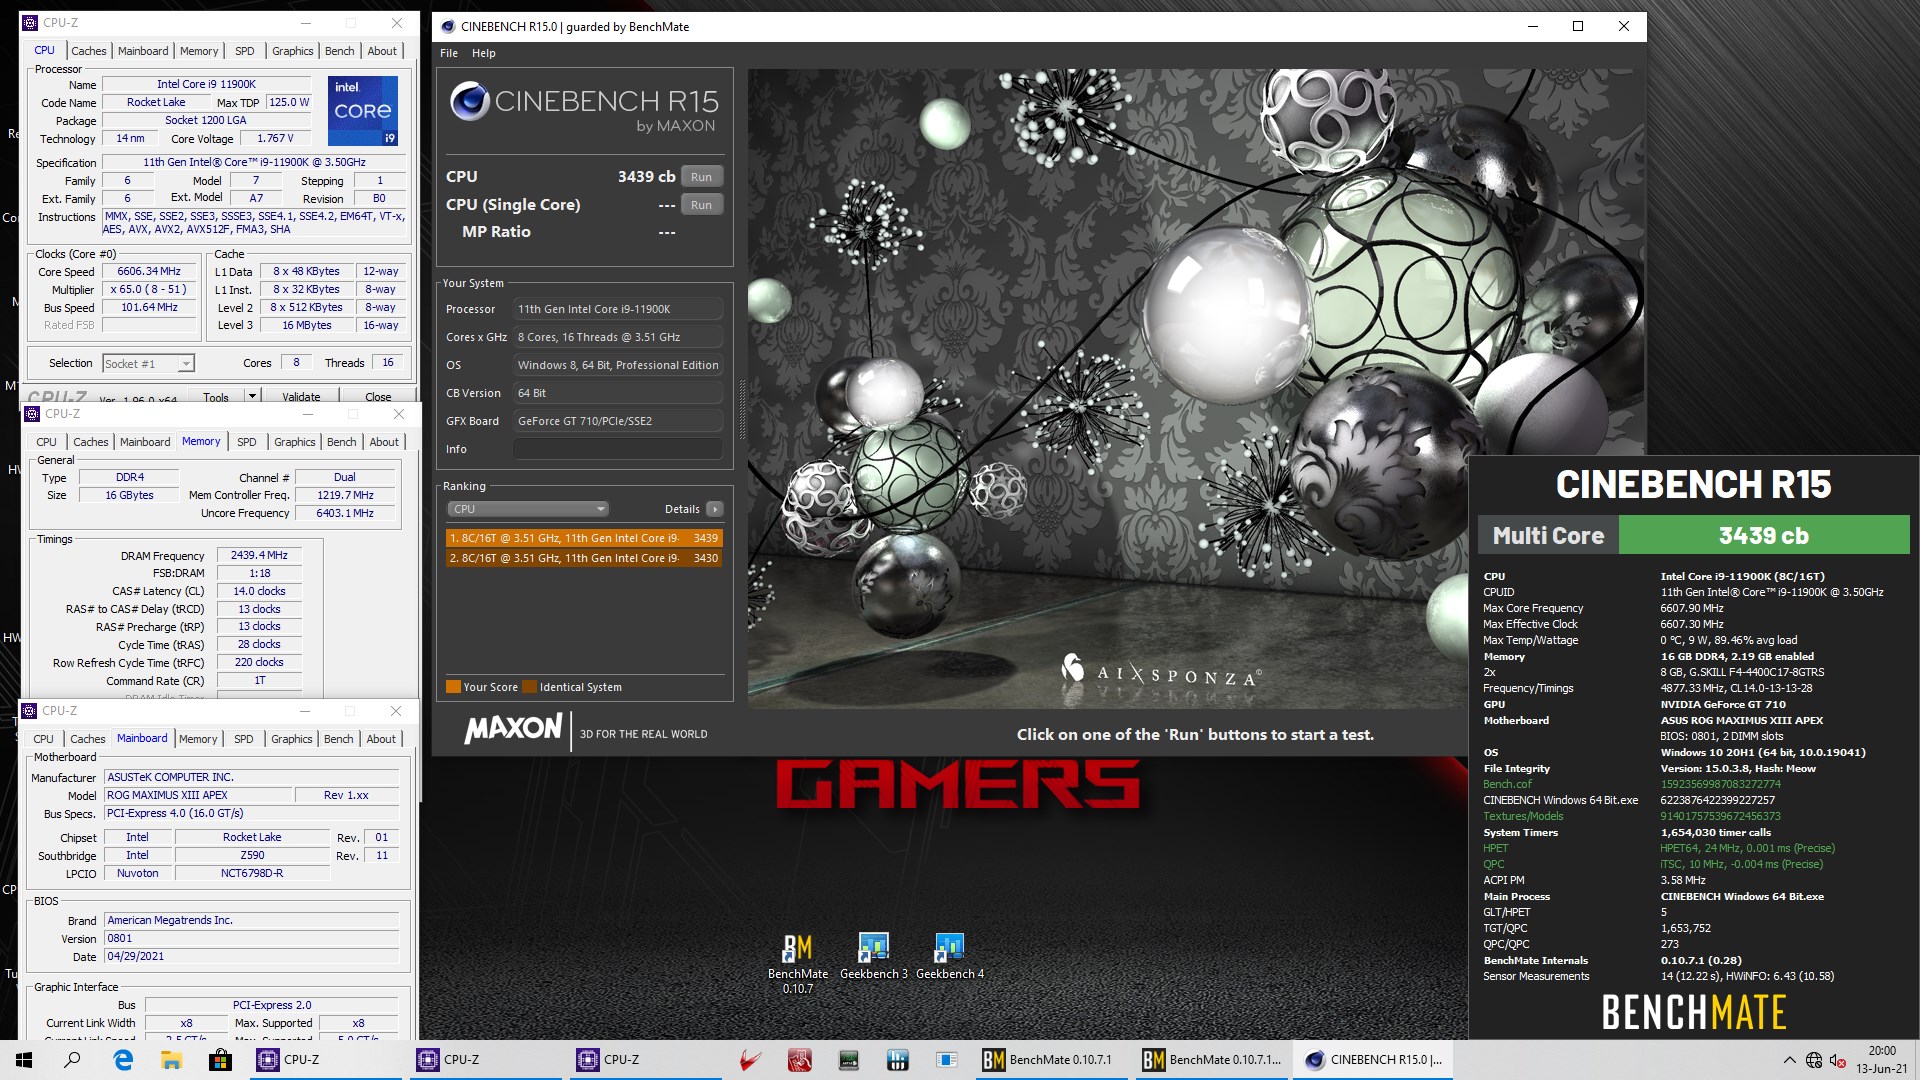Open the Socket #1 selection dropdown

(x=148, y=364)
